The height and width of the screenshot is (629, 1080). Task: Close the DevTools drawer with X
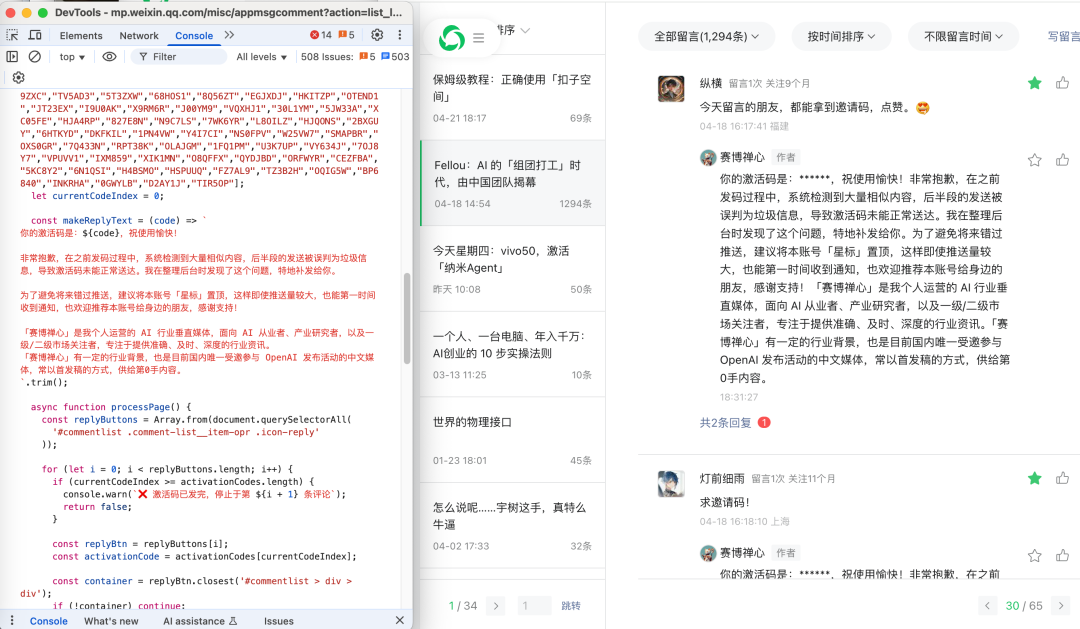click(399, 620)
